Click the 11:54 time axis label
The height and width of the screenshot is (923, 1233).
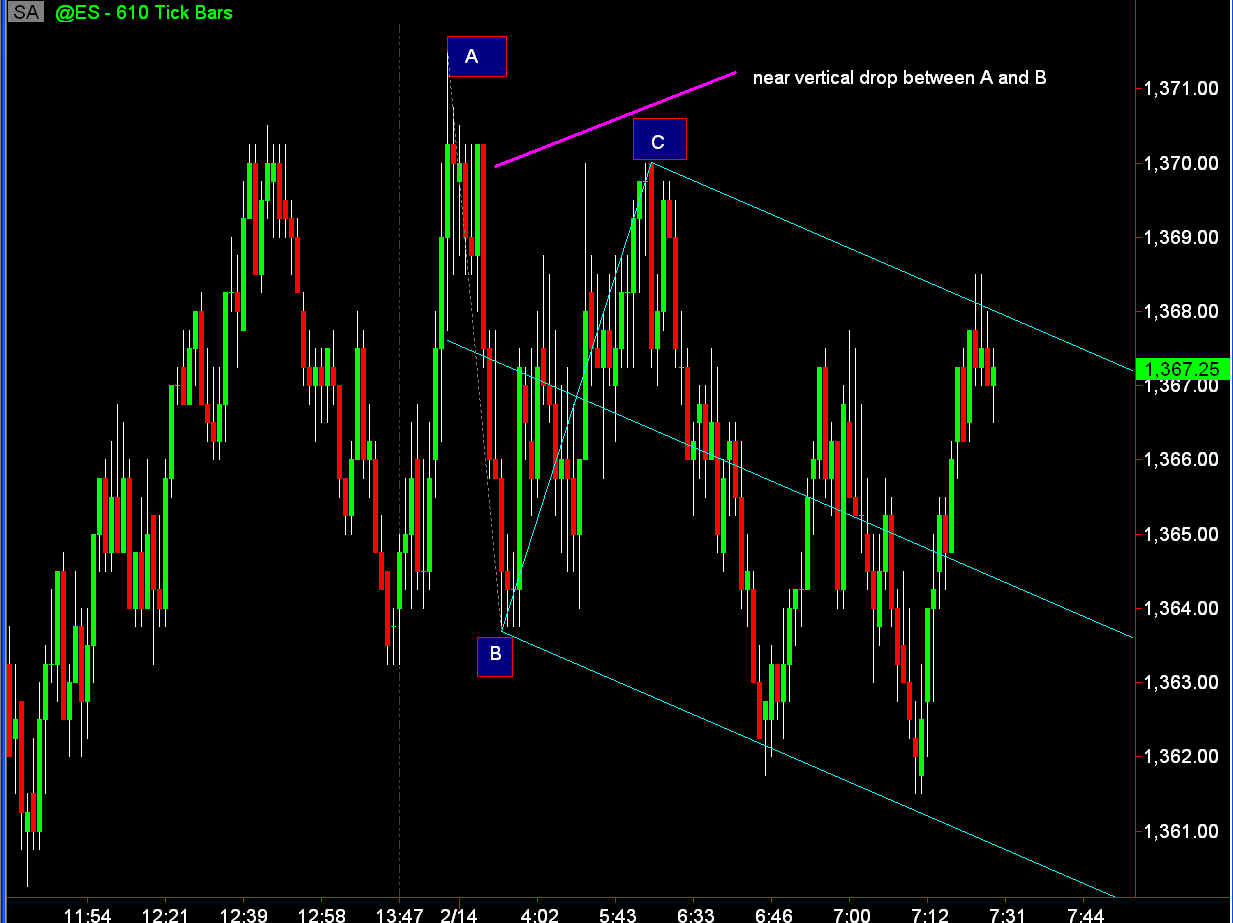(x=87, y=913)
